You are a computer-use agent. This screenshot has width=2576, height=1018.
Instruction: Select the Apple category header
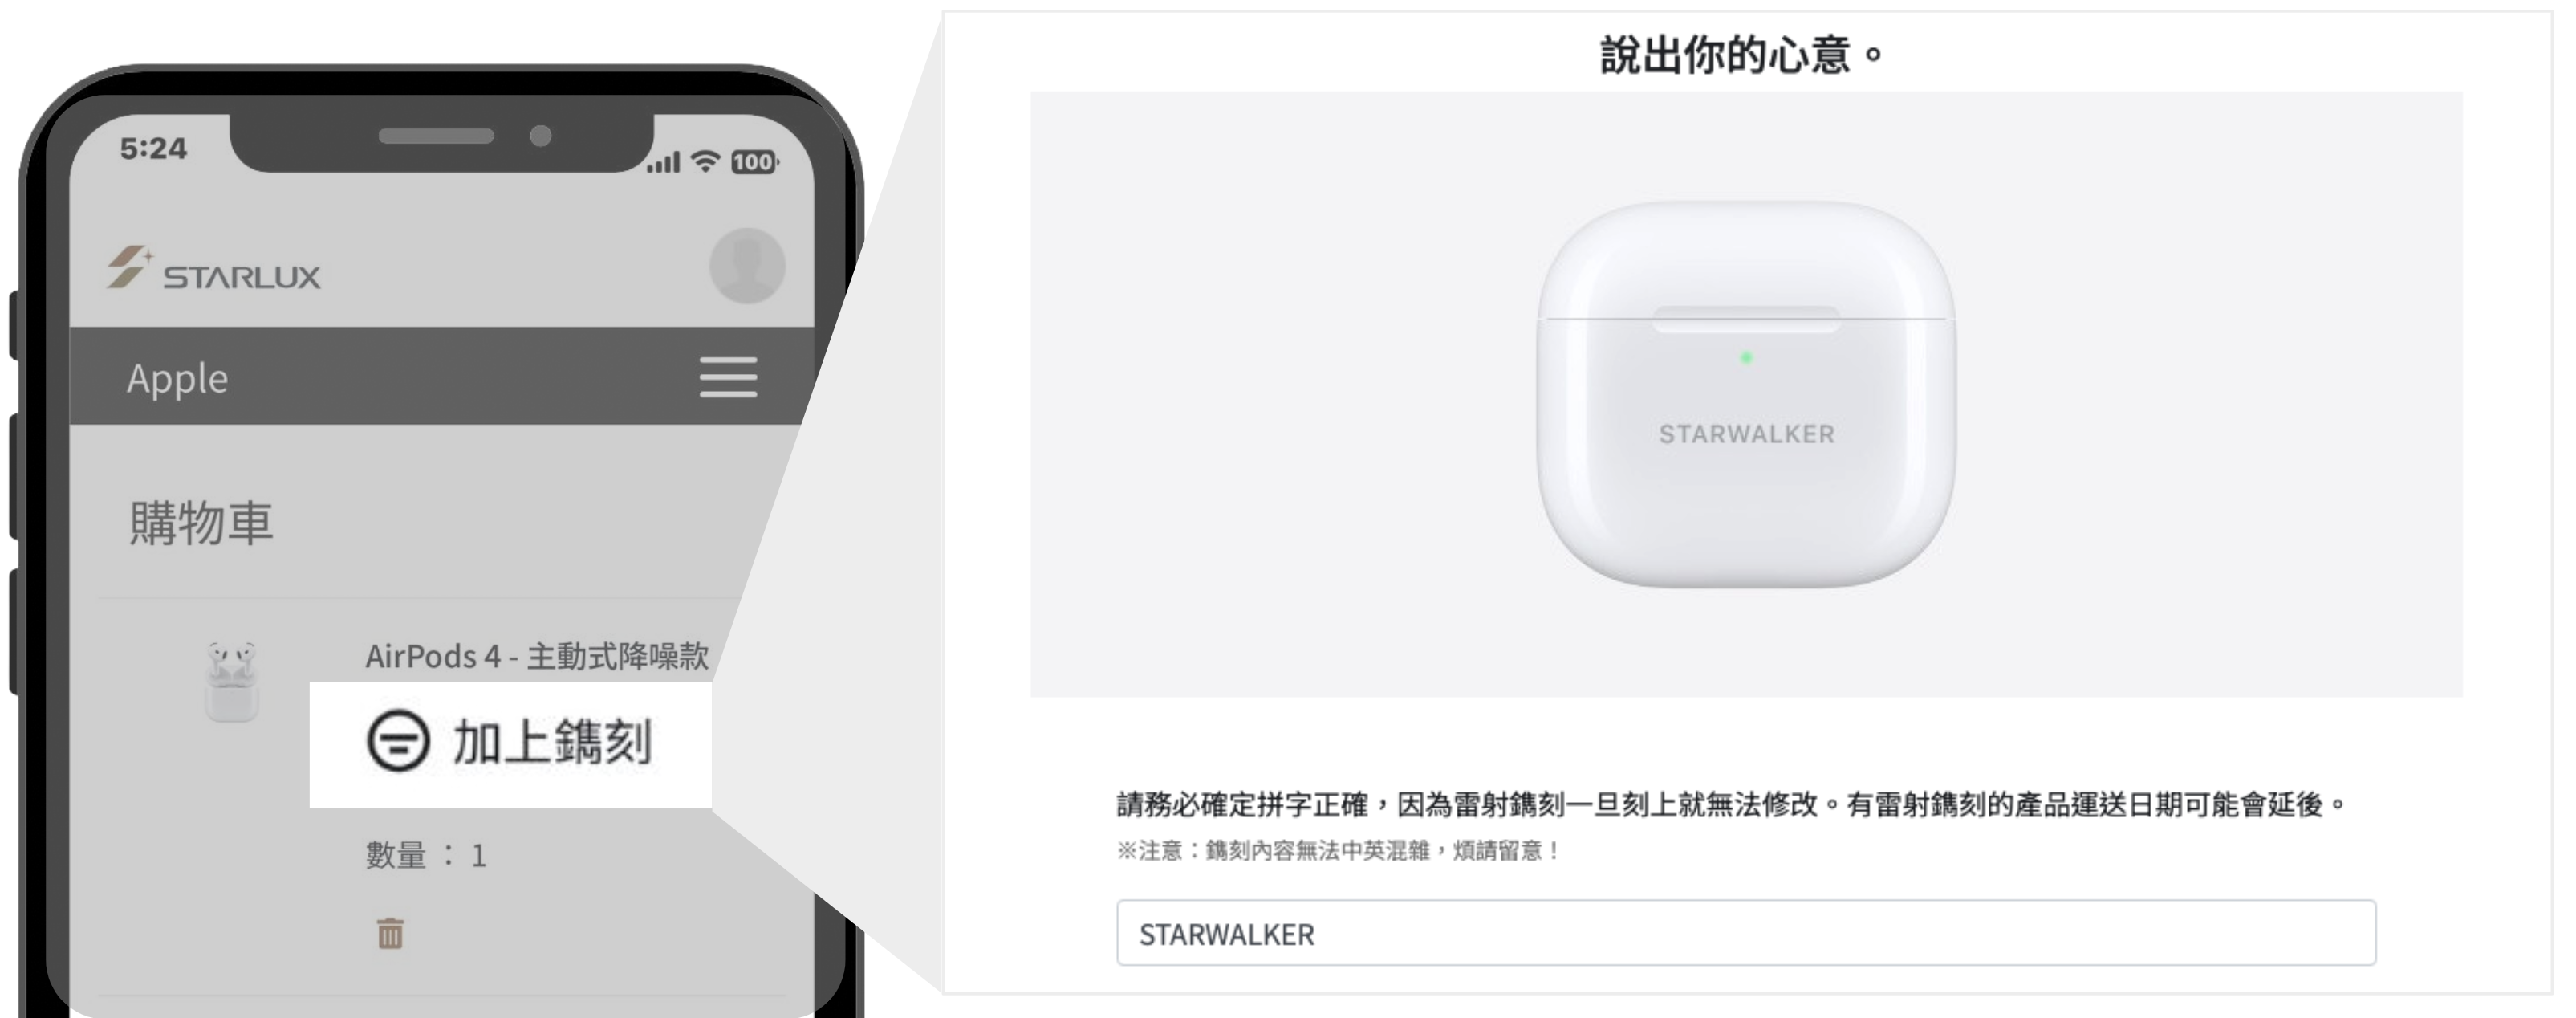coord(177,378)
